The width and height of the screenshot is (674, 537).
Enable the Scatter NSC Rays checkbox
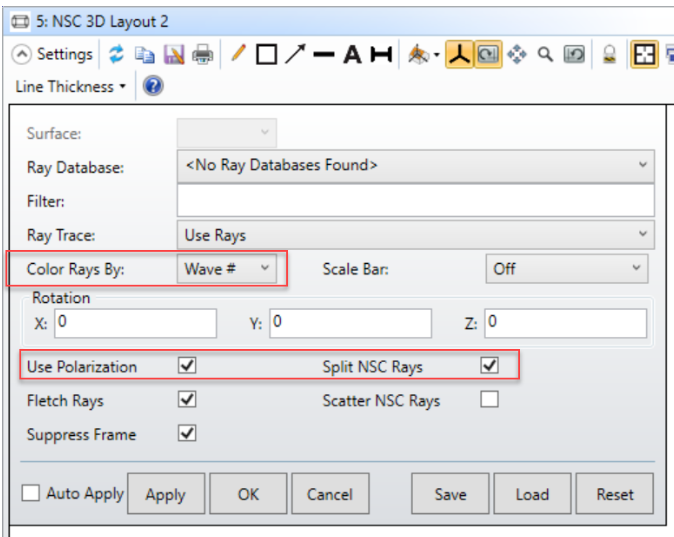click(x=489, y=400)
